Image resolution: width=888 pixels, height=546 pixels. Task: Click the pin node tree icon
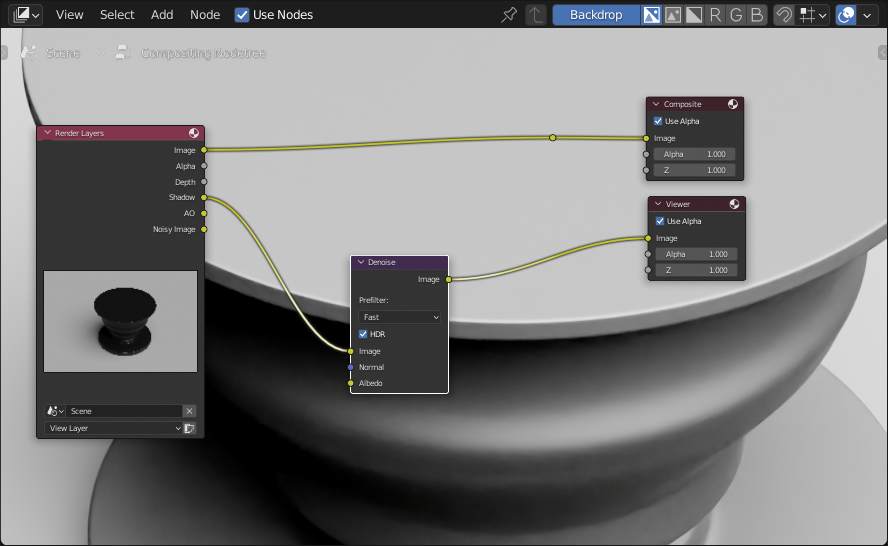click(509, 15)
